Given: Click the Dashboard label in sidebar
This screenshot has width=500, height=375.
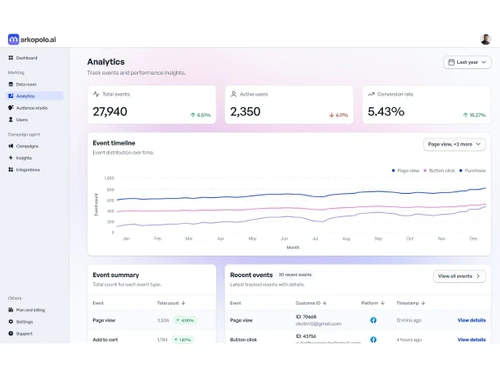Looking at the screenshot, I should [27, 58].
